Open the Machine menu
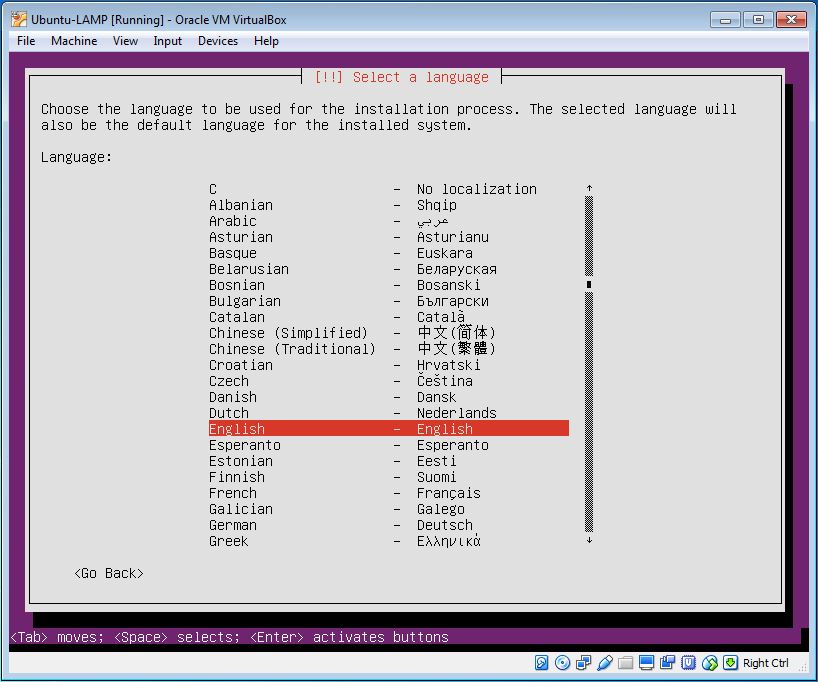The height and width of the screenshot is (682, 818). pyautogui.click(x=74, y=41)
